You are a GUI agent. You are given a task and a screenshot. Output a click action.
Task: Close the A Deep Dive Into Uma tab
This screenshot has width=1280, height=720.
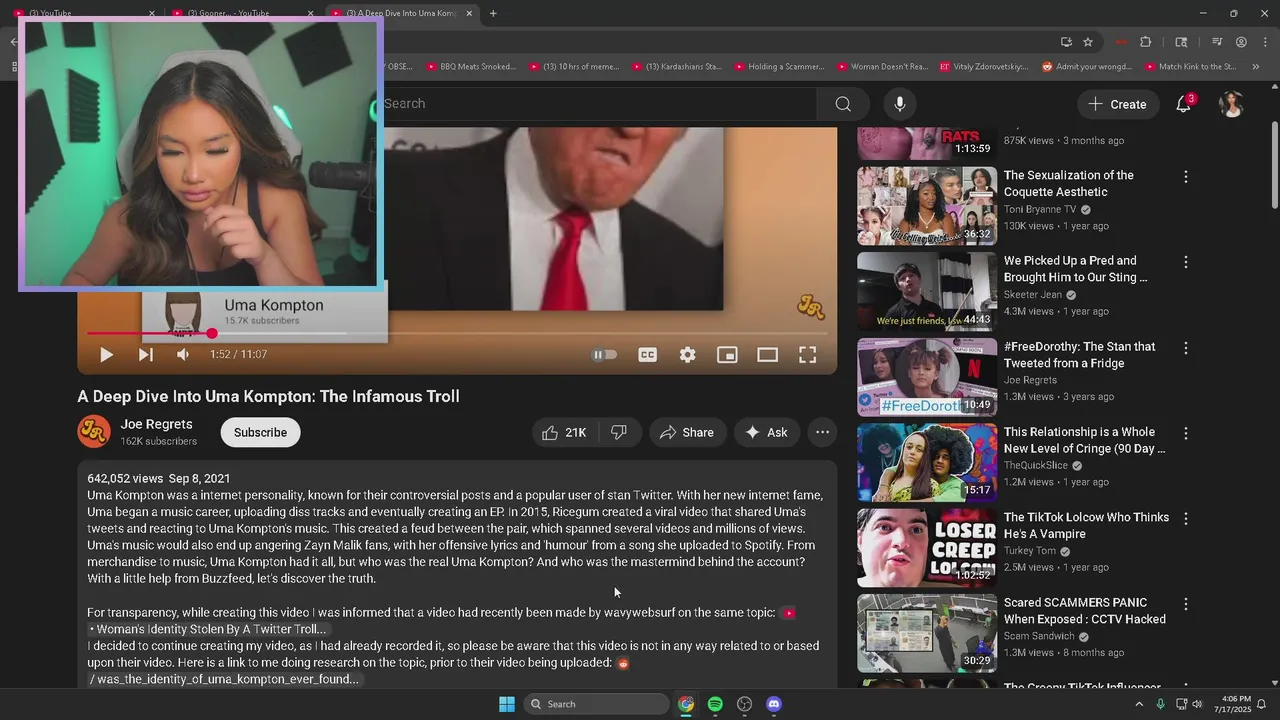469,14
